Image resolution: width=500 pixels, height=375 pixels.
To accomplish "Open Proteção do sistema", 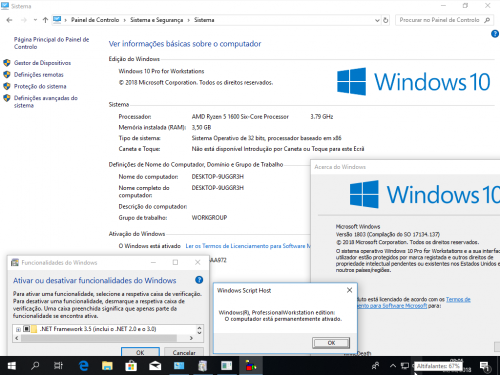I will pyautogui.click(x=40, y=86).
